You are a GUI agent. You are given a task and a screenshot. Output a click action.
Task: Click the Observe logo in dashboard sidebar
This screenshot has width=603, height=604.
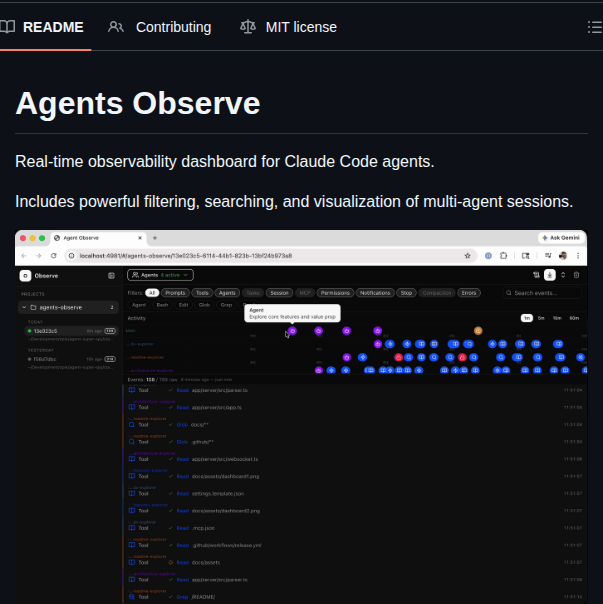[x=25, y=275]
